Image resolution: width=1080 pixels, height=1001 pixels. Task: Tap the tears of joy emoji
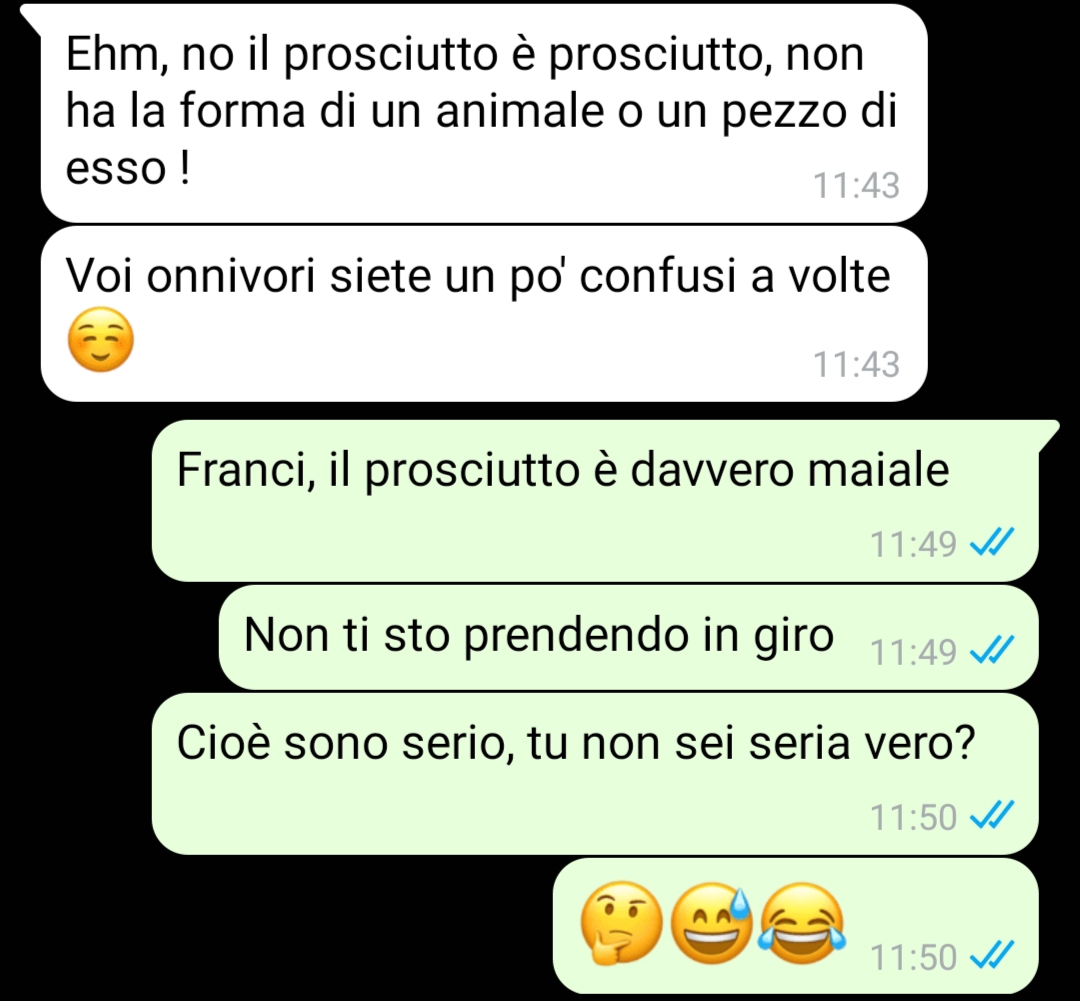pyautogui.click(x=802, y=922)
